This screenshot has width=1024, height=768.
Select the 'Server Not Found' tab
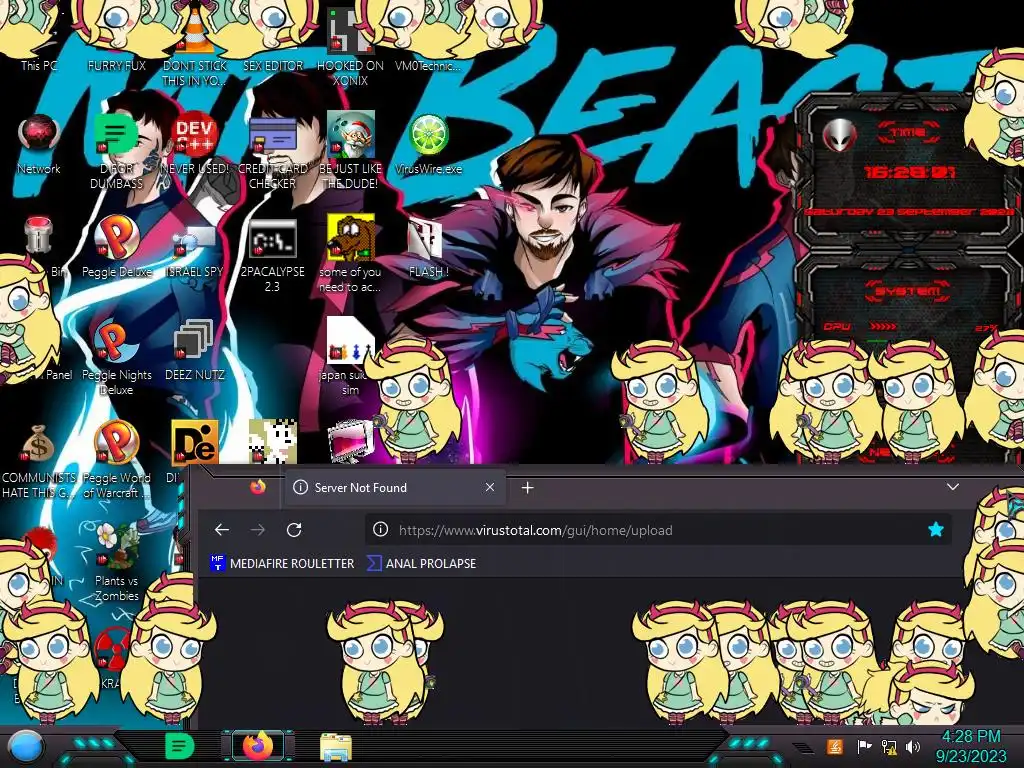tap(395, 487)
